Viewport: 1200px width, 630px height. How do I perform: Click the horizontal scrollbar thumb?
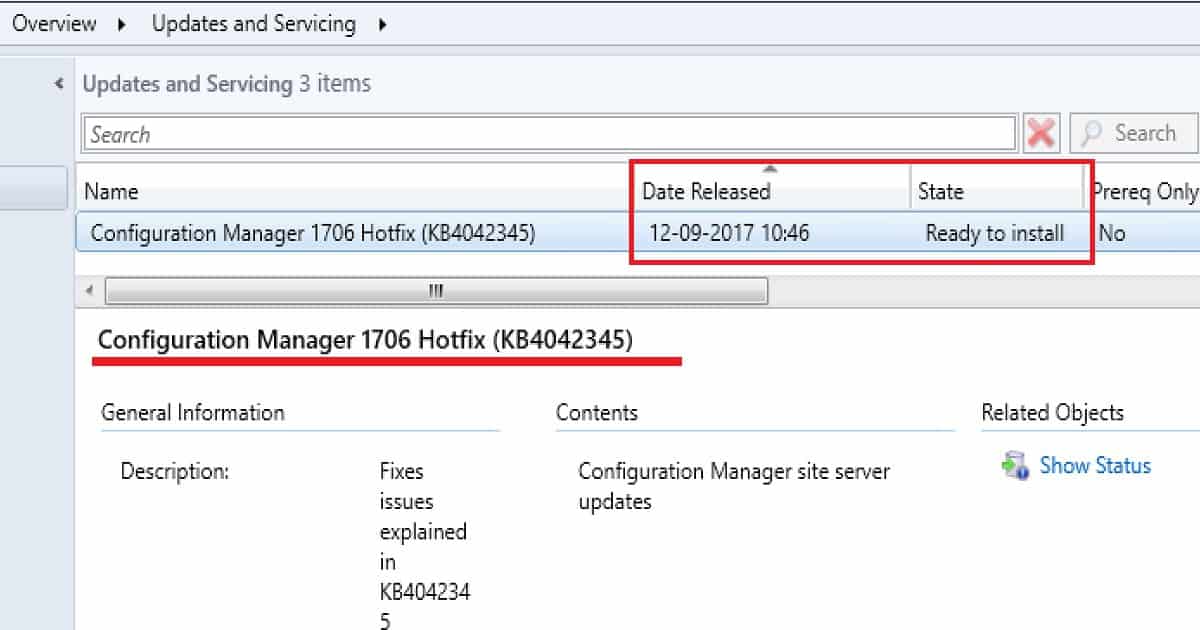point(436,291)
